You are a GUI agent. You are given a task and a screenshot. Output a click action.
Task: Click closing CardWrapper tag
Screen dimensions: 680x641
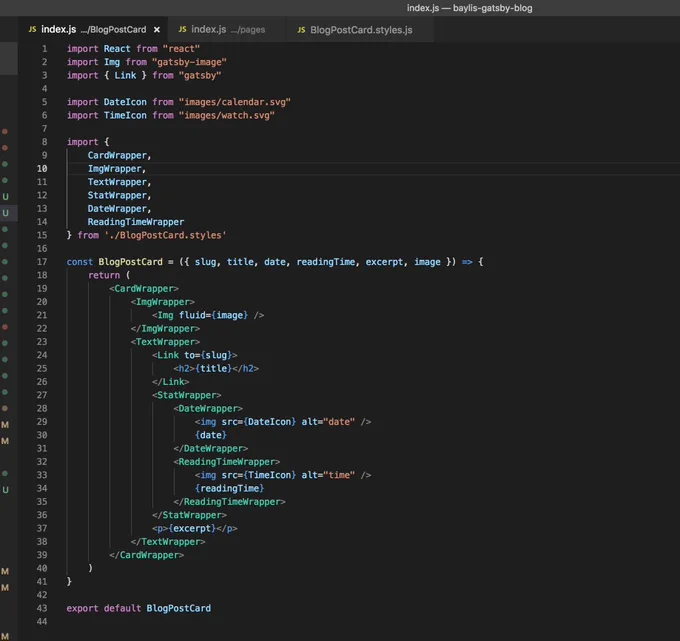147,555
